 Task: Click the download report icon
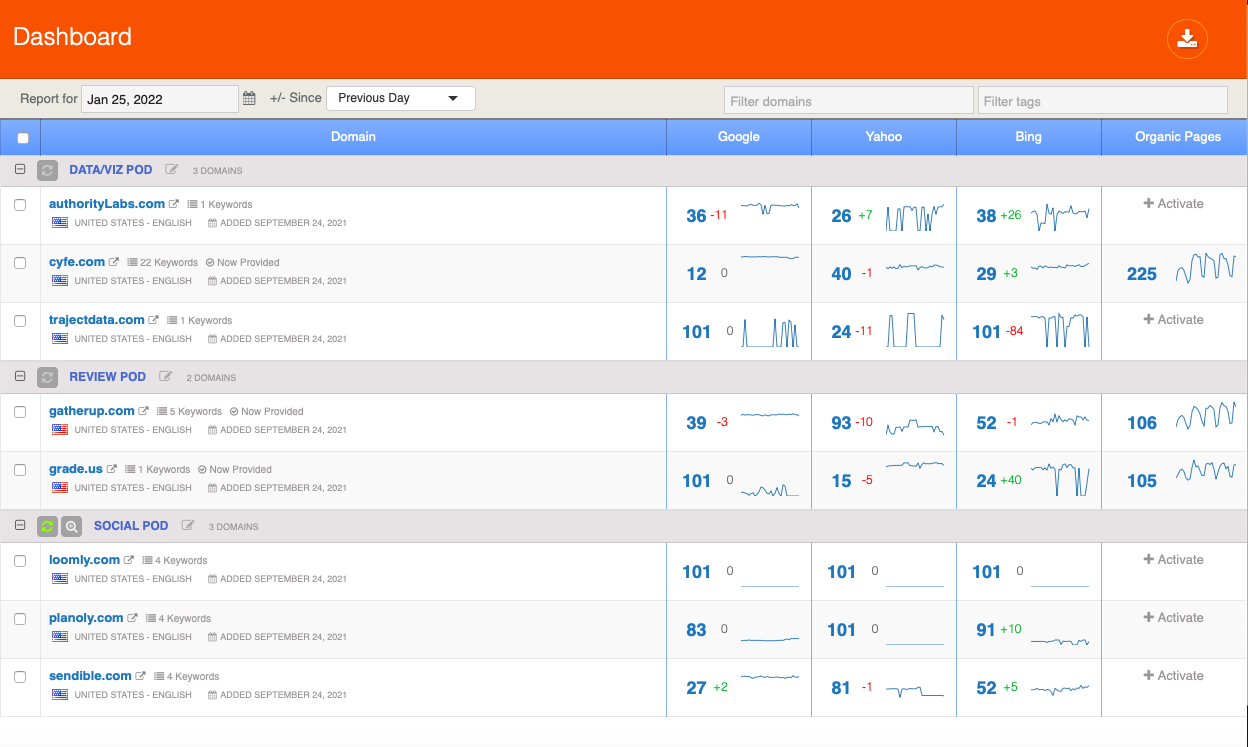1187,39
